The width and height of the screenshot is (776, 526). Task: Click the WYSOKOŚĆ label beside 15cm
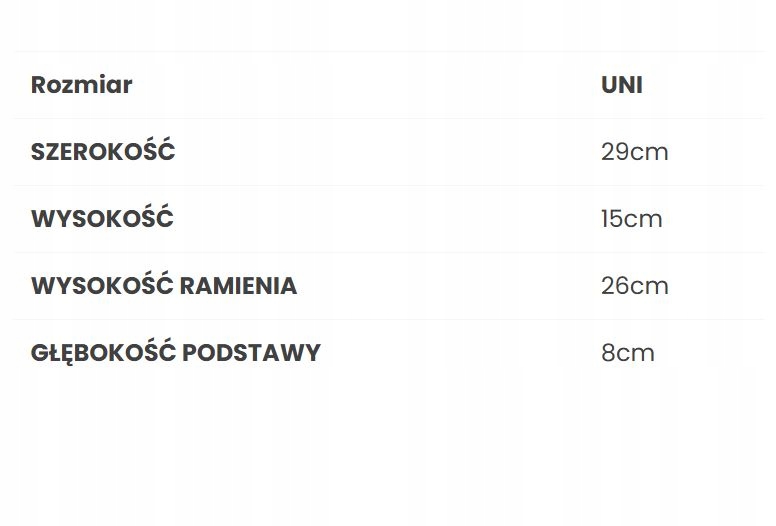[x=102, y=219]
